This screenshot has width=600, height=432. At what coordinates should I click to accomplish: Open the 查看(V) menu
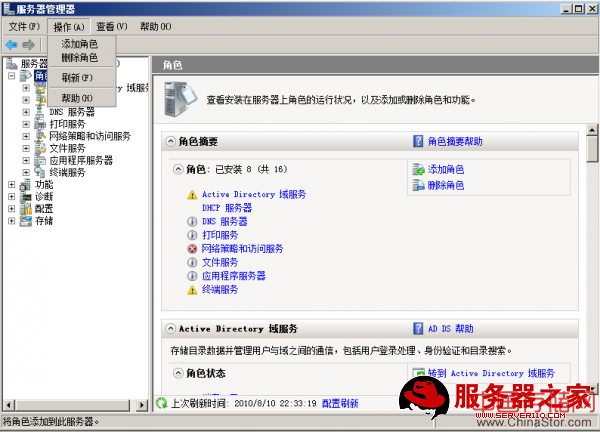tap(111, 26)
